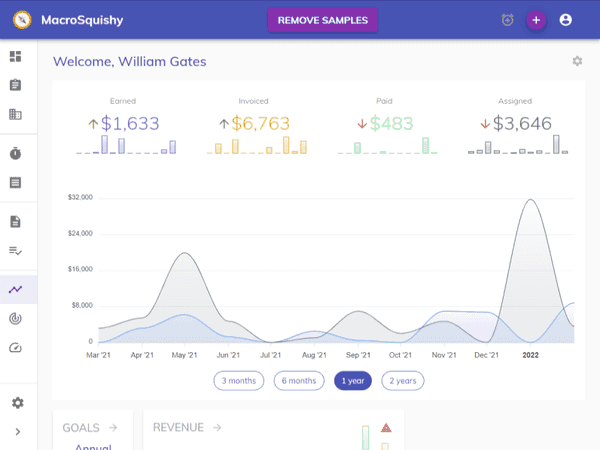Viewport: 600px width, 450px height.
Task: Click the Earned $1,633 summary stat
Action: 124,124
